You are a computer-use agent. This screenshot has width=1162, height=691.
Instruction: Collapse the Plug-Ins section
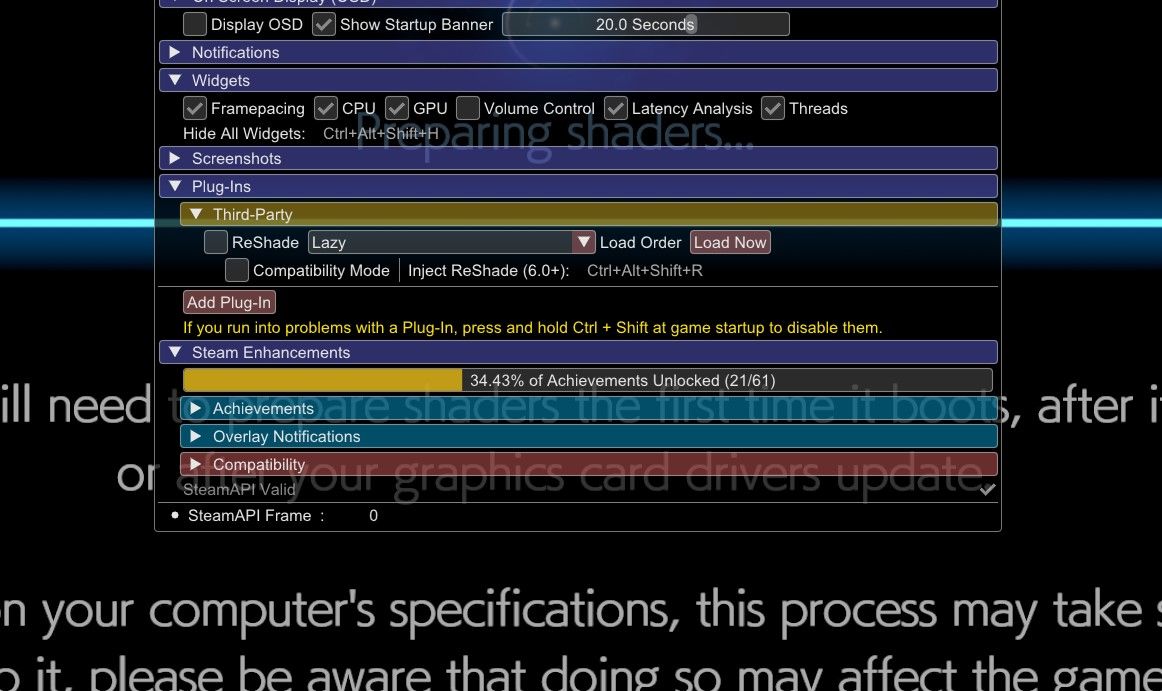click(578, 186)
